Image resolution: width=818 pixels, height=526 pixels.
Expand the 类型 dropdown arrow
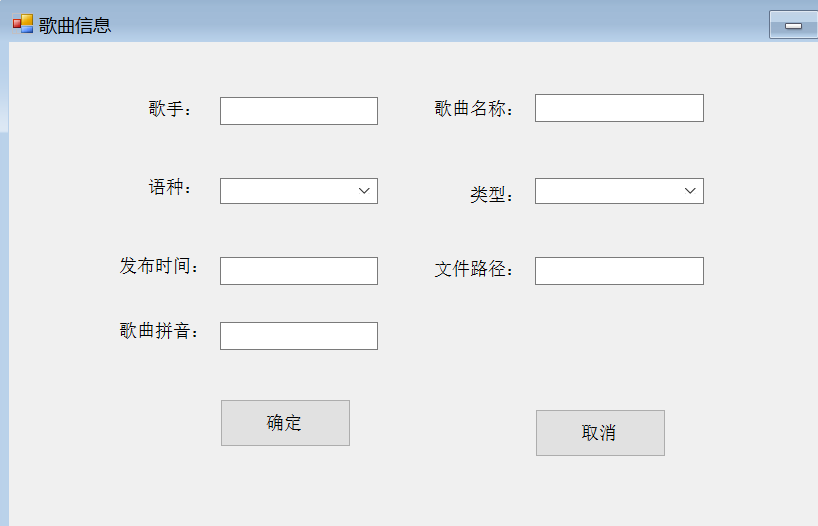click(x=690, y=191)
